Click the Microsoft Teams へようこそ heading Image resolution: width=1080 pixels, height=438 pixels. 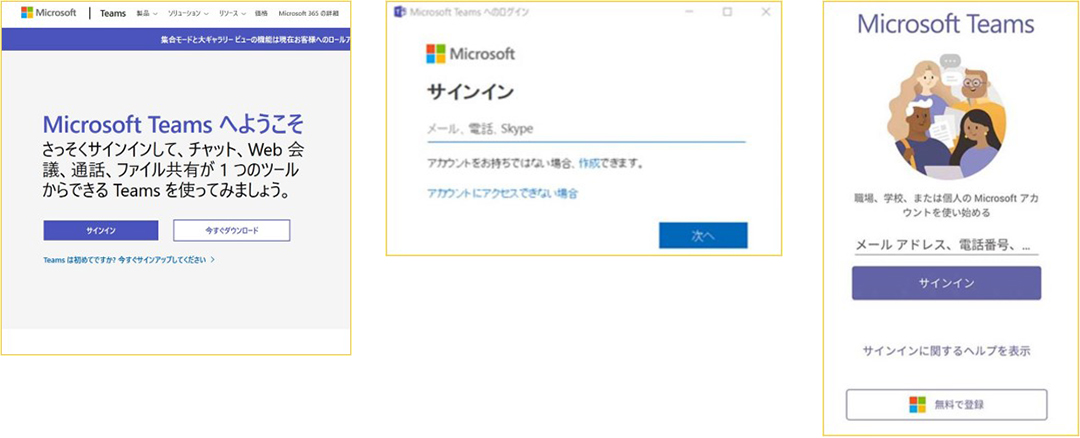(x=173, y=125)
